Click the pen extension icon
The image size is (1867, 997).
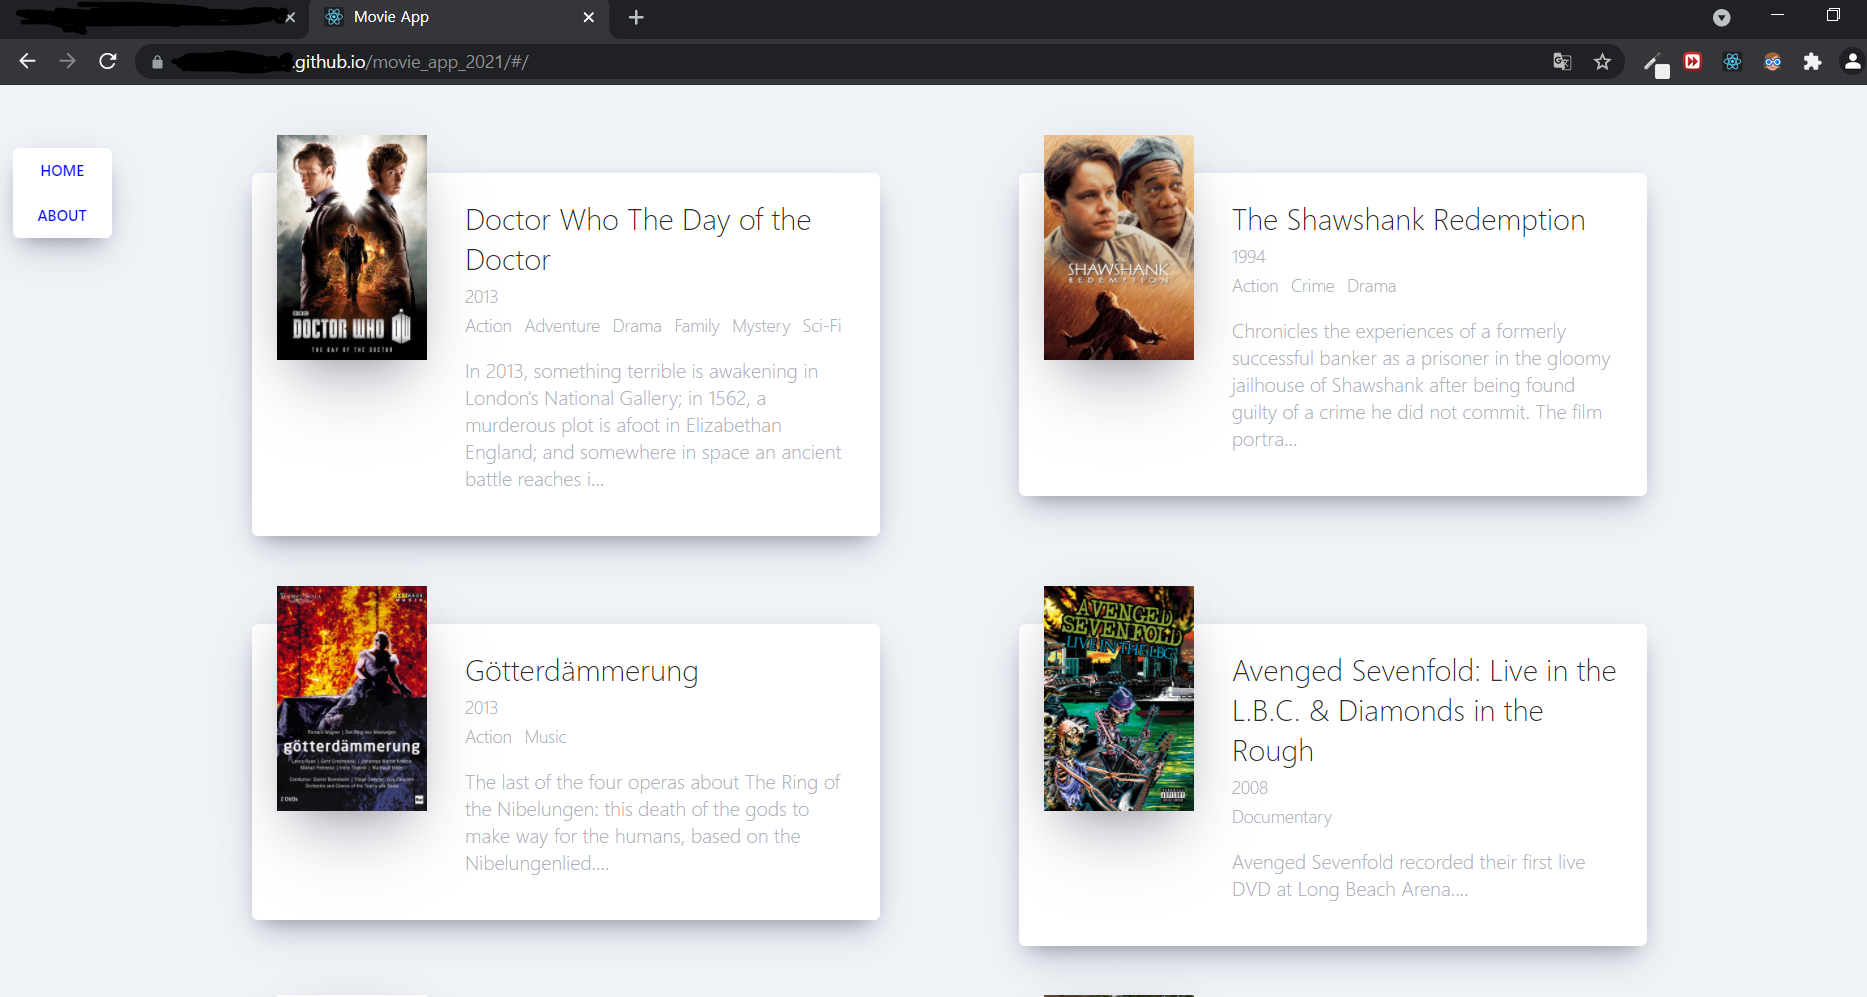coord(1655,64)
